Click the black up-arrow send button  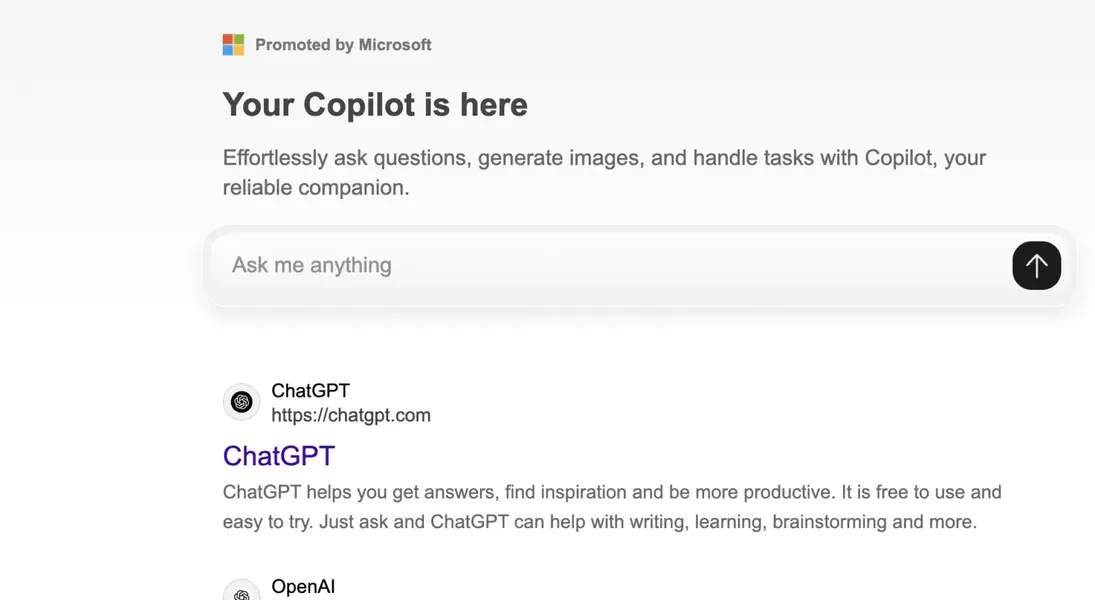(x=1036, y=266)
